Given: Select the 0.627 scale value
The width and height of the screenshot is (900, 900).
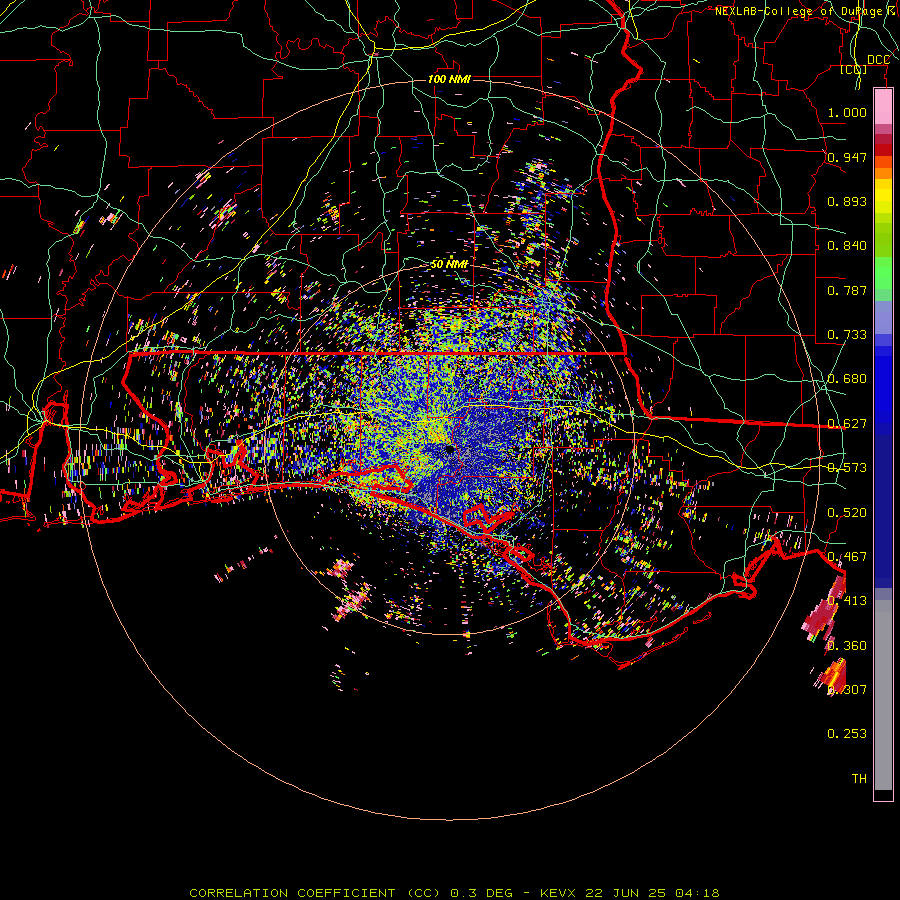Looking at the screenshot, I should pos(847,424).
